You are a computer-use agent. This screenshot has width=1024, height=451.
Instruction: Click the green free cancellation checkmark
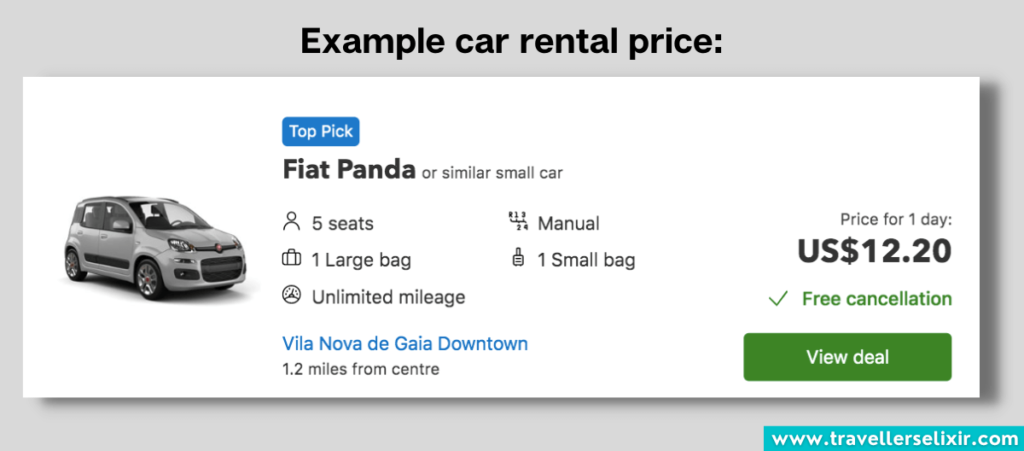click(777, 299)
